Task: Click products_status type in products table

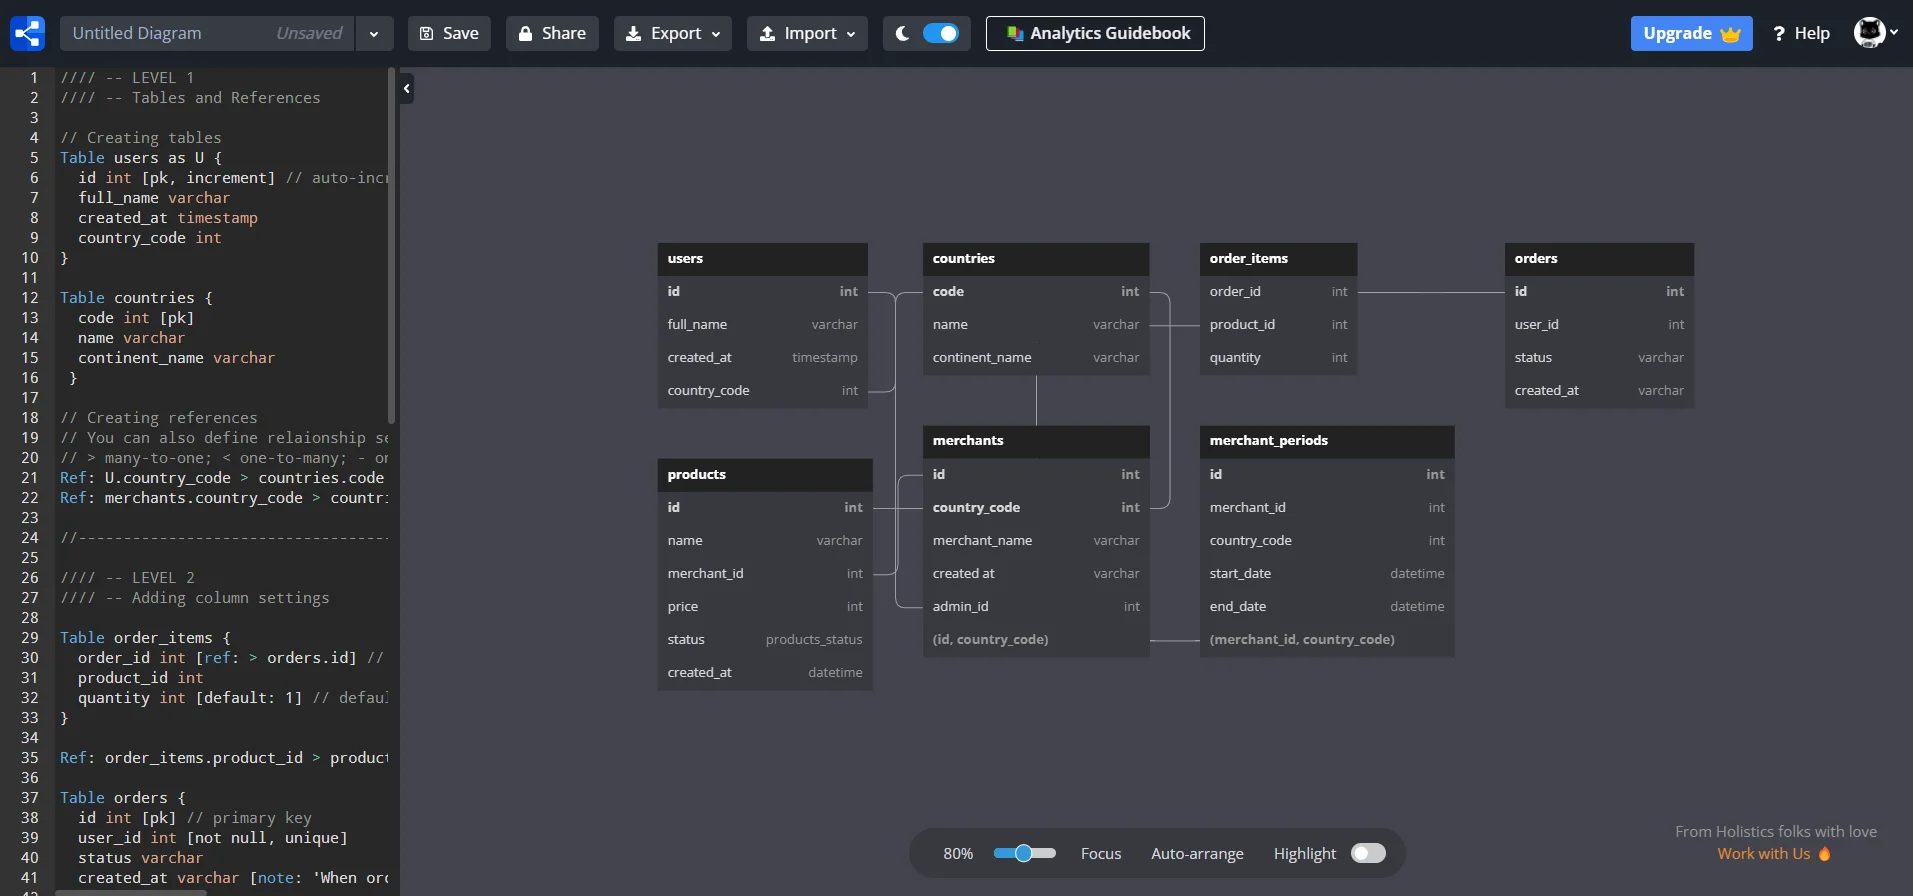Action: click(x=813, y=639)
